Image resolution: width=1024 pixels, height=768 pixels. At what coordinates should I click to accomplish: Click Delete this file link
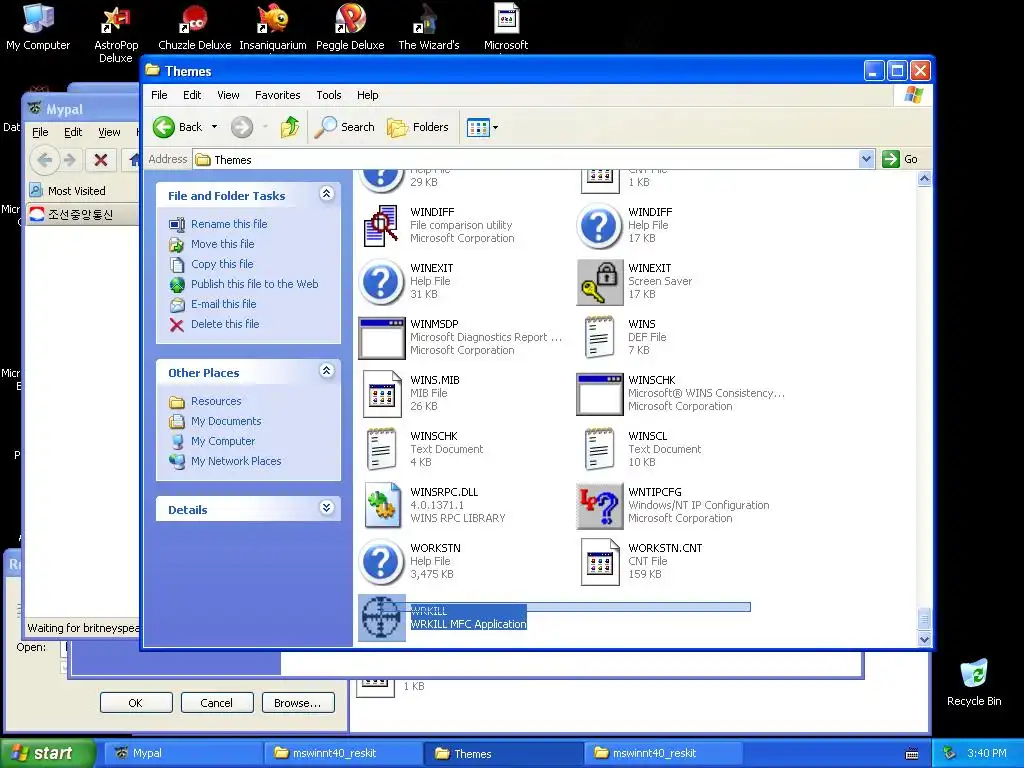pyautogui.click(x=225, y=324)
